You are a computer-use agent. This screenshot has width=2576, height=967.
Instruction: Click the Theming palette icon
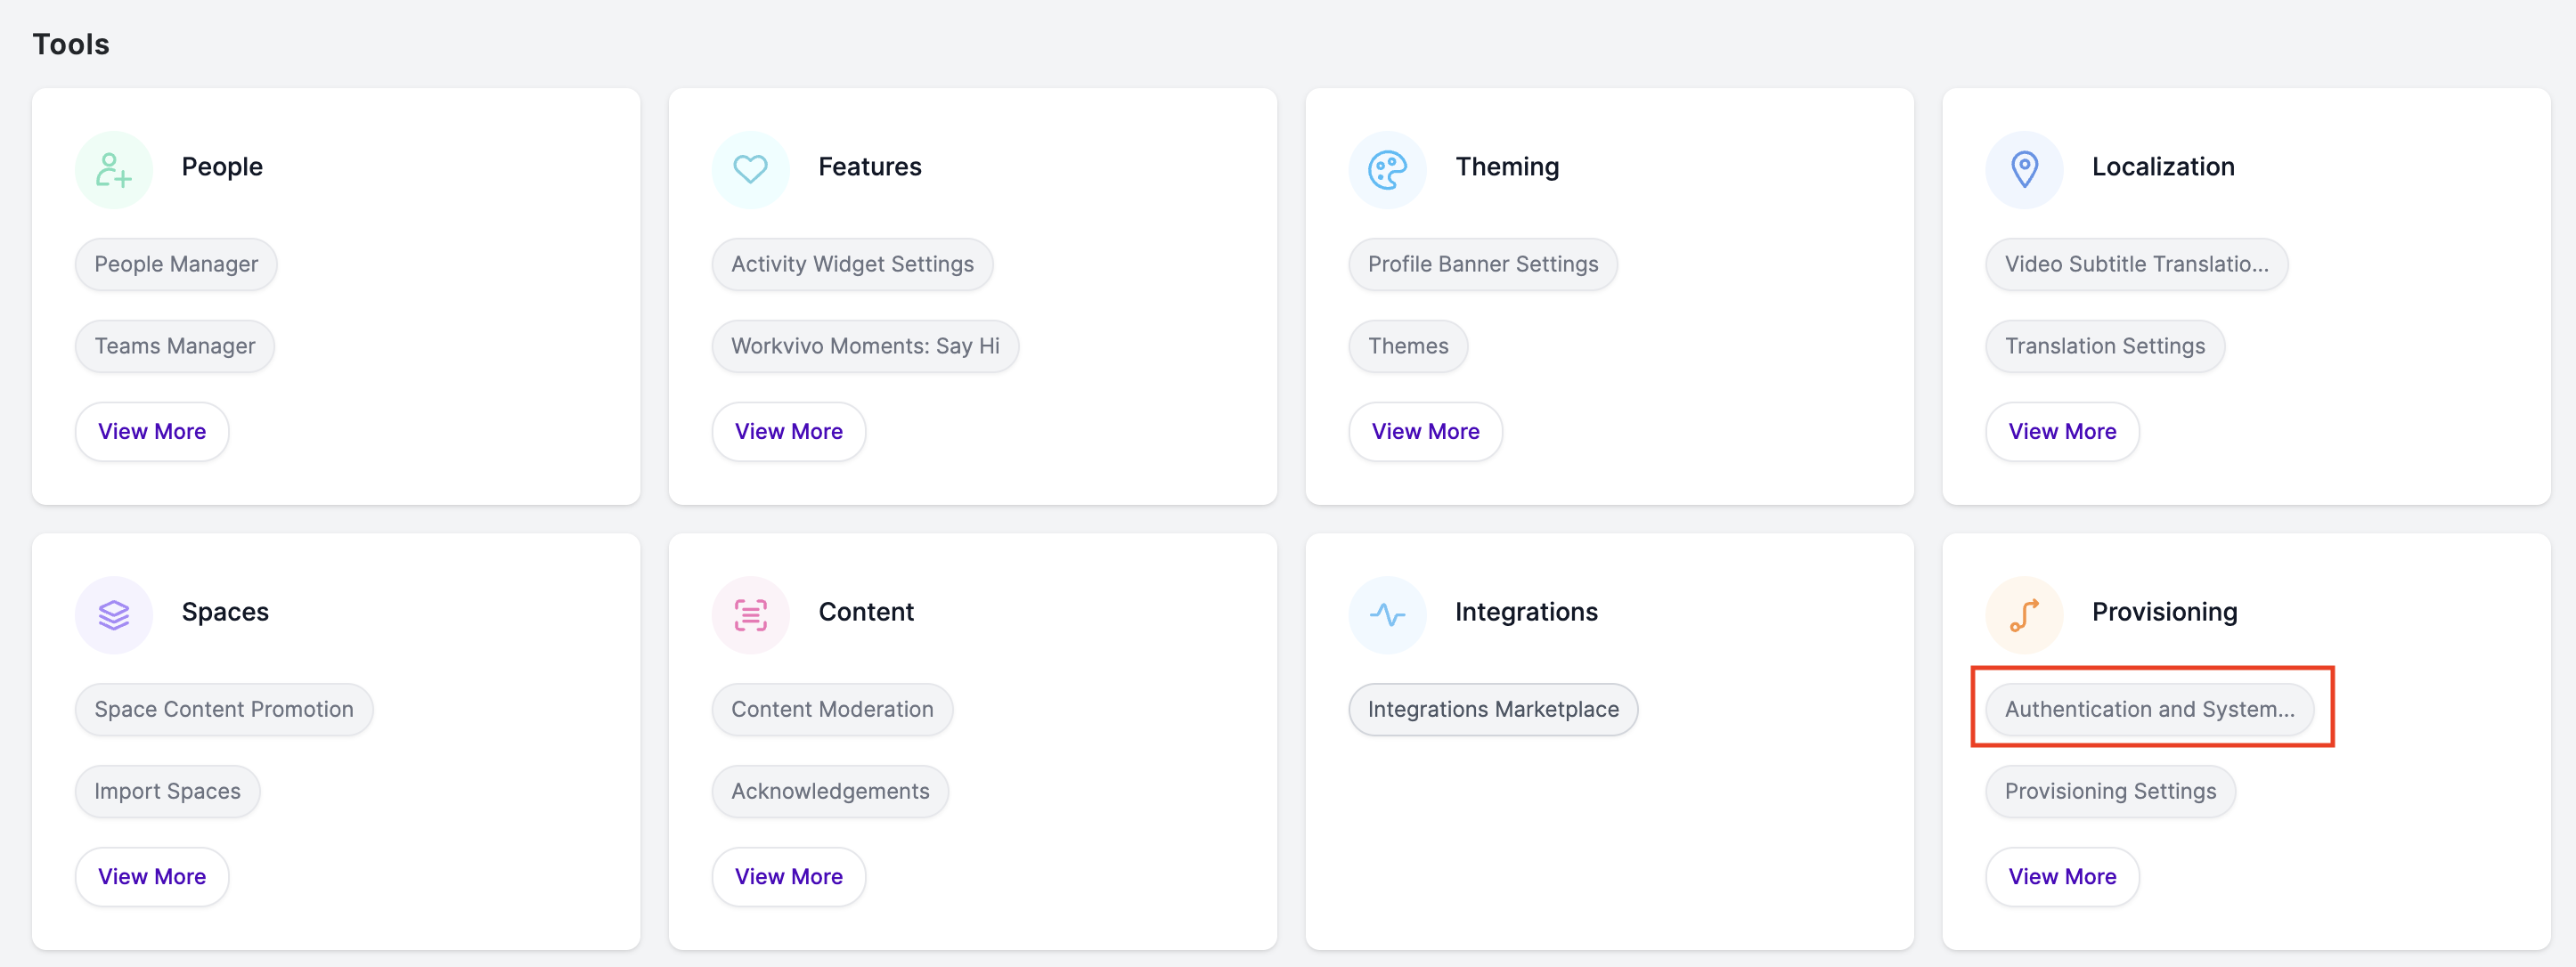click(1387, 169)
